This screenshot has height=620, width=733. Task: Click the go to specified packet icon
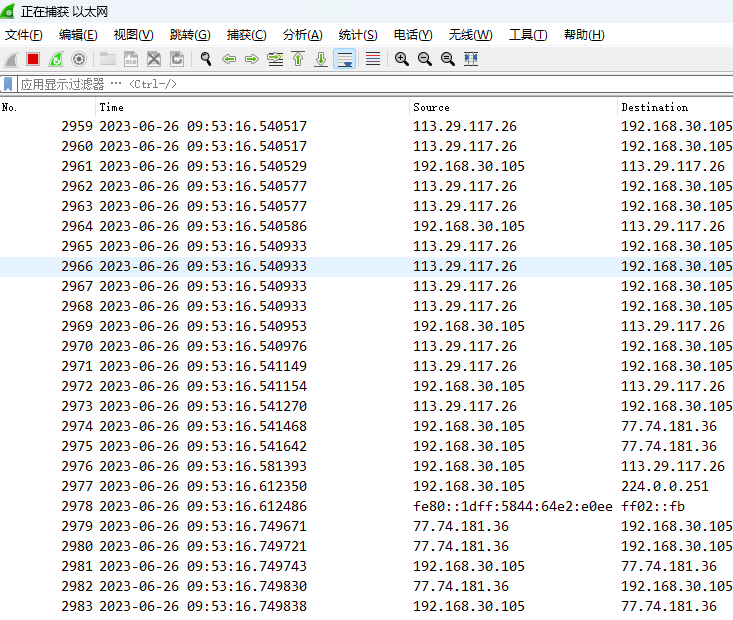pyautogui.click(x=275, y=59)
